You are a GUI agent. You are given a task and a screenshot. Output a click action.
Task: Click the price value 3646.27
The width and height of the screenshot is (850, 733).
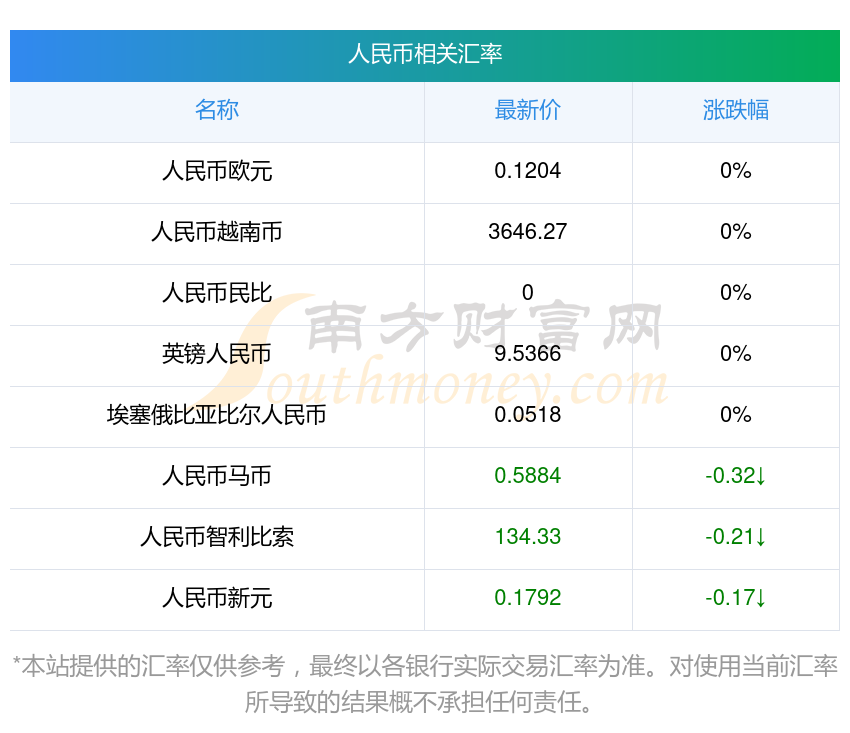pos(527,232)
